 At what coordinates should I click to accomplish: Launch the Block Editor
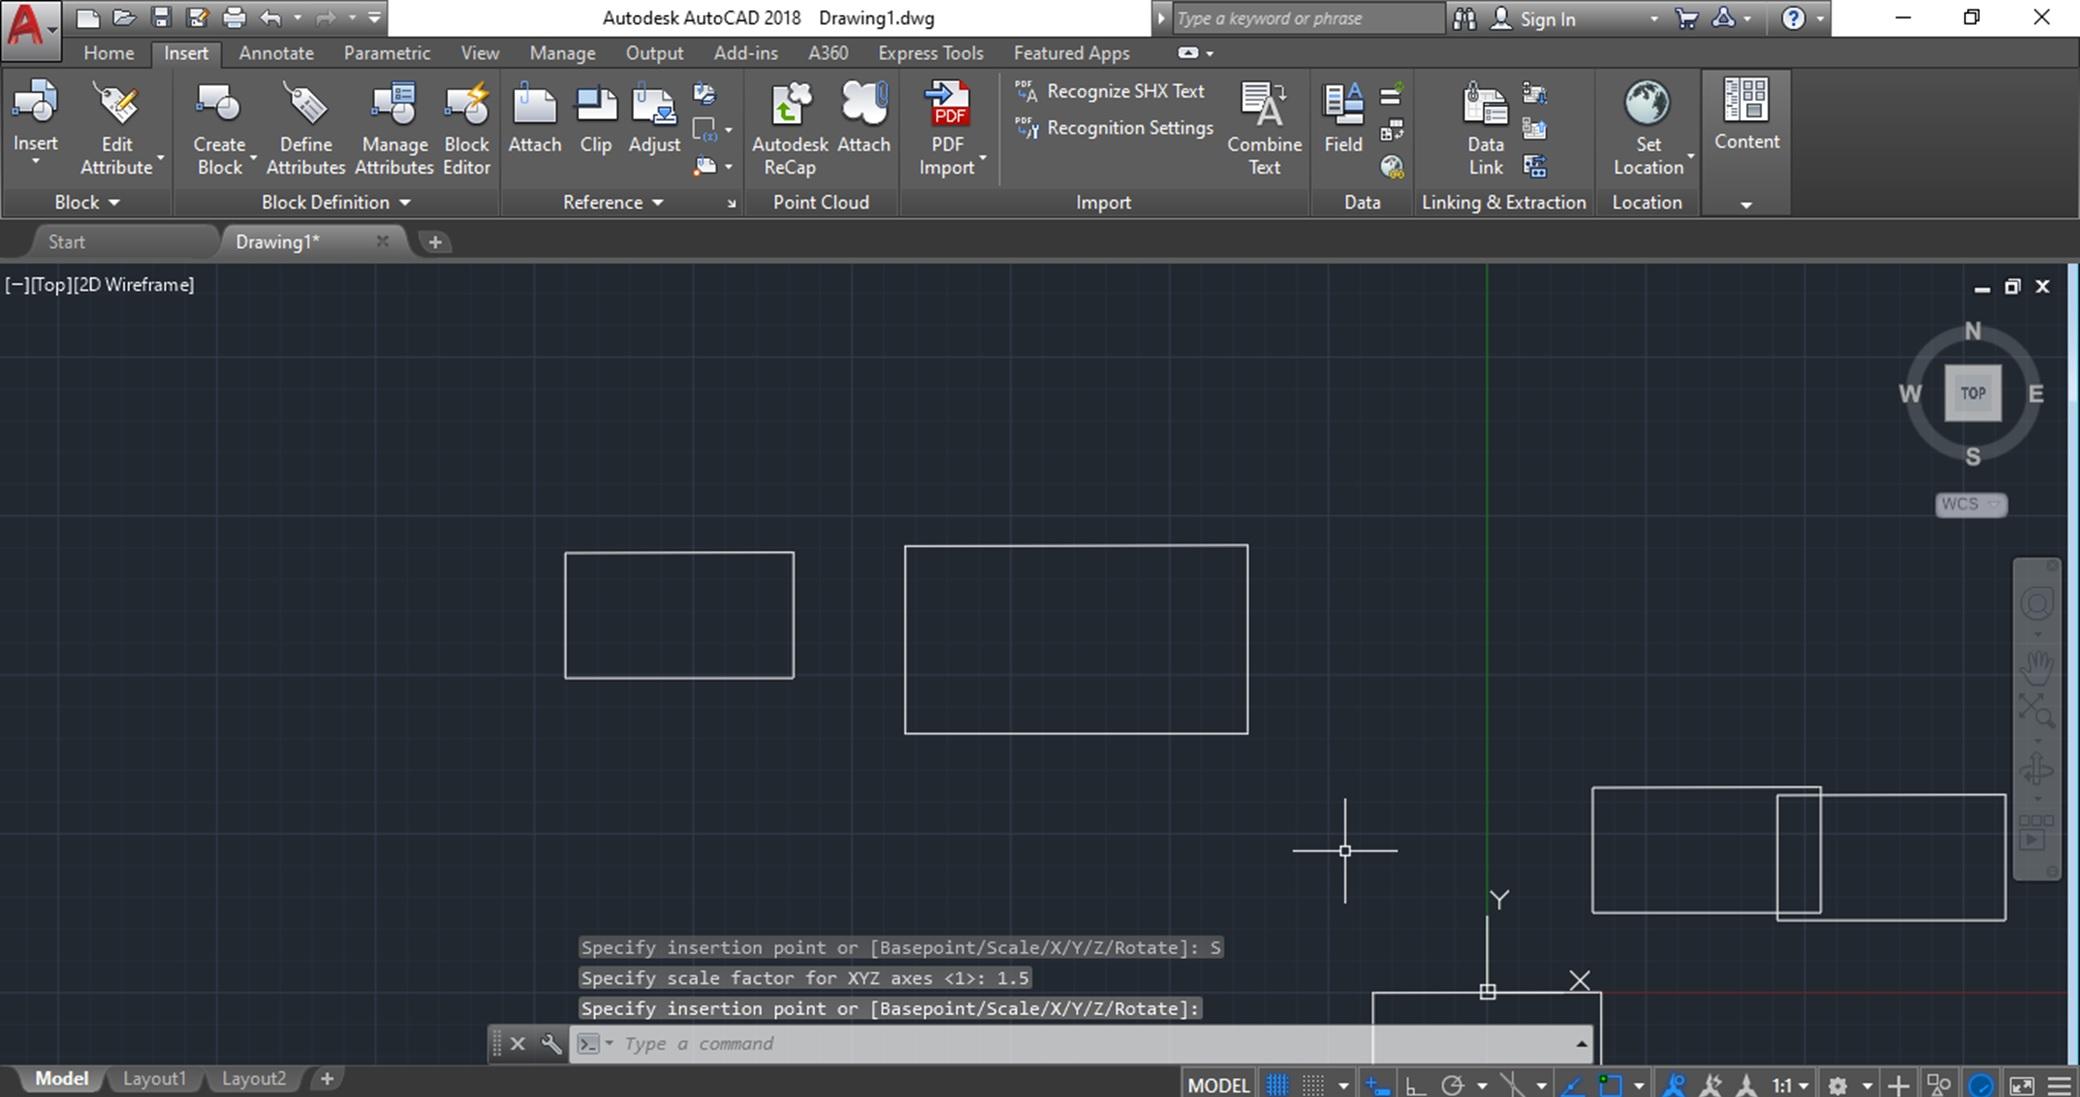point(466,128)
